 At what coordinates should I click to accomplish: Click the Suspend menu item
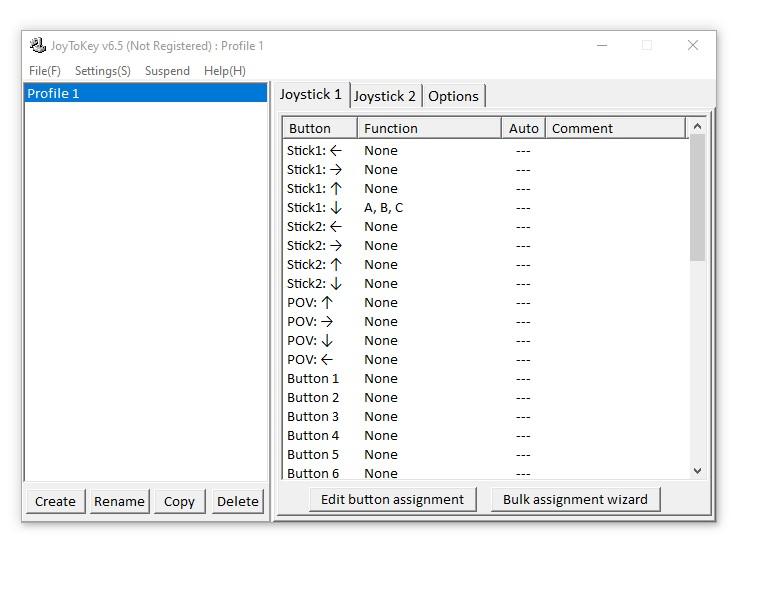point(167,71)
